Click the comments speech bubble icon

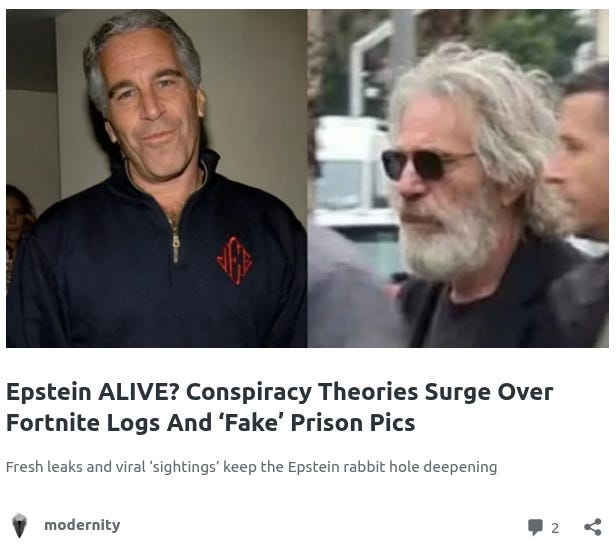[535, 527]
